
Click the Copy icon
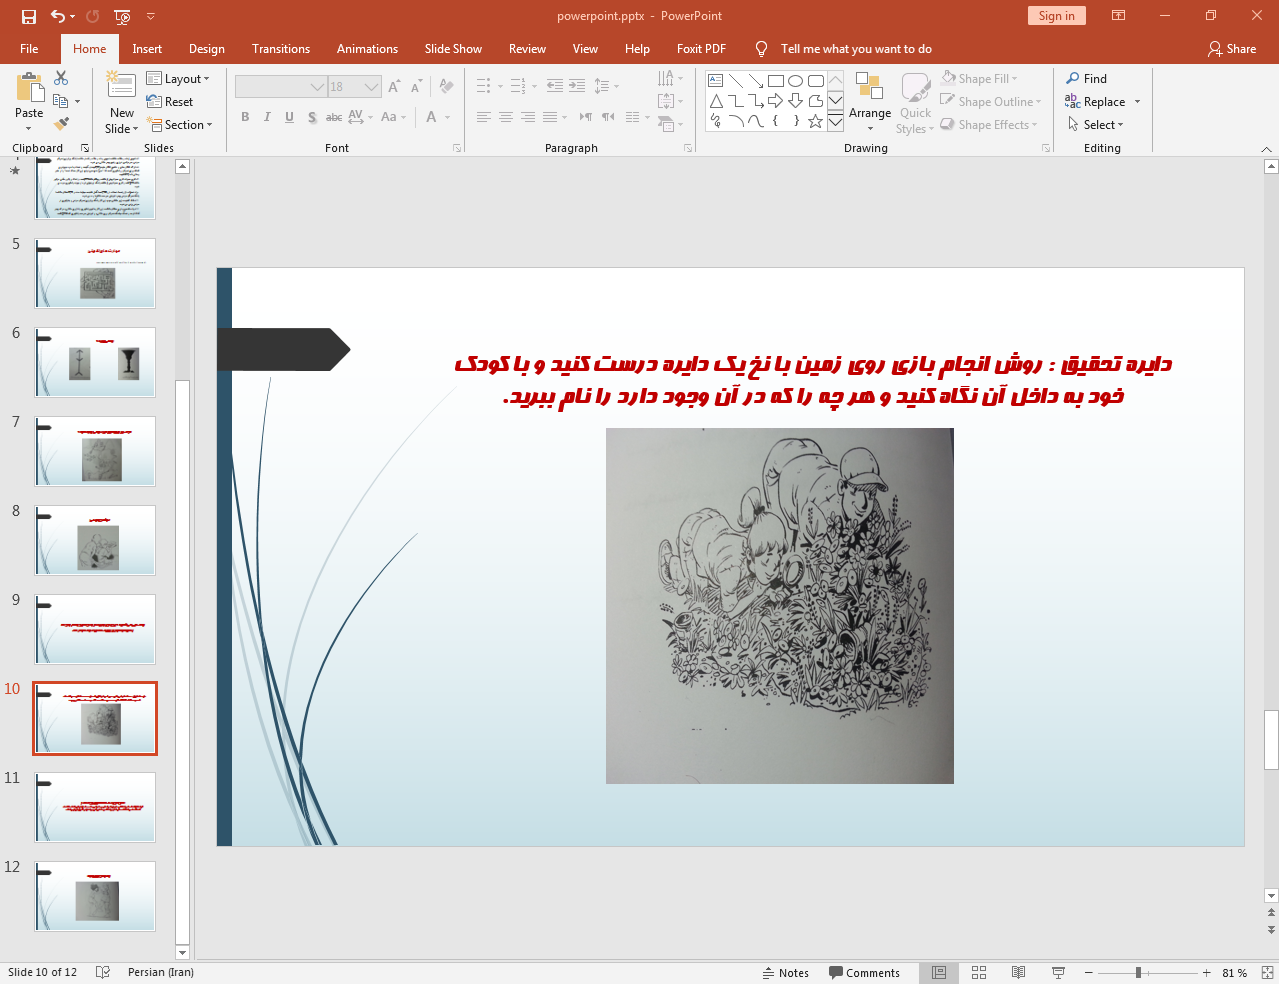tap(61, 101)
